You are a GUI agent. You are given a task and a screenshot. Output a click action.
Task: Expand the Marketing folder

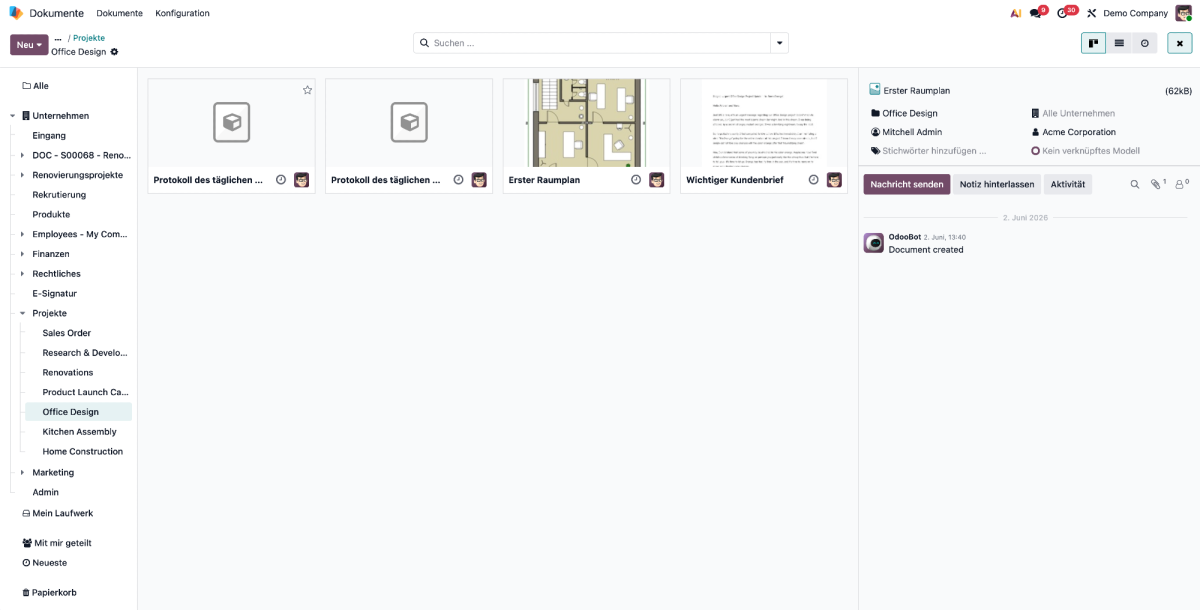[23, 472]
